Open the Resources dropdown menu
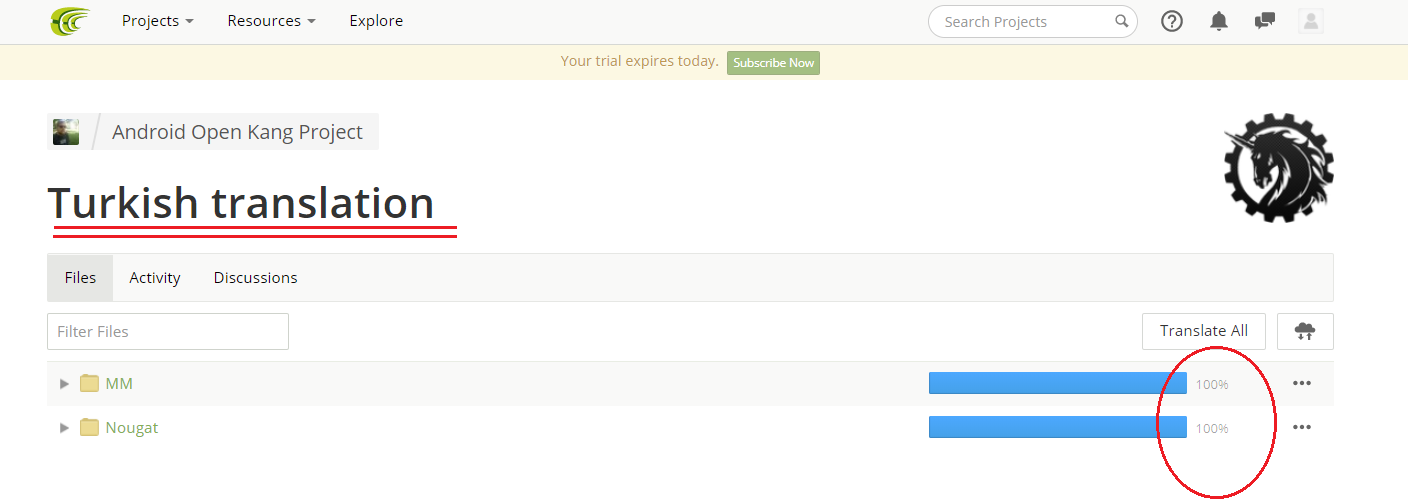The width and height of the screenshot is (1408, 504). (x=271, y=21)
